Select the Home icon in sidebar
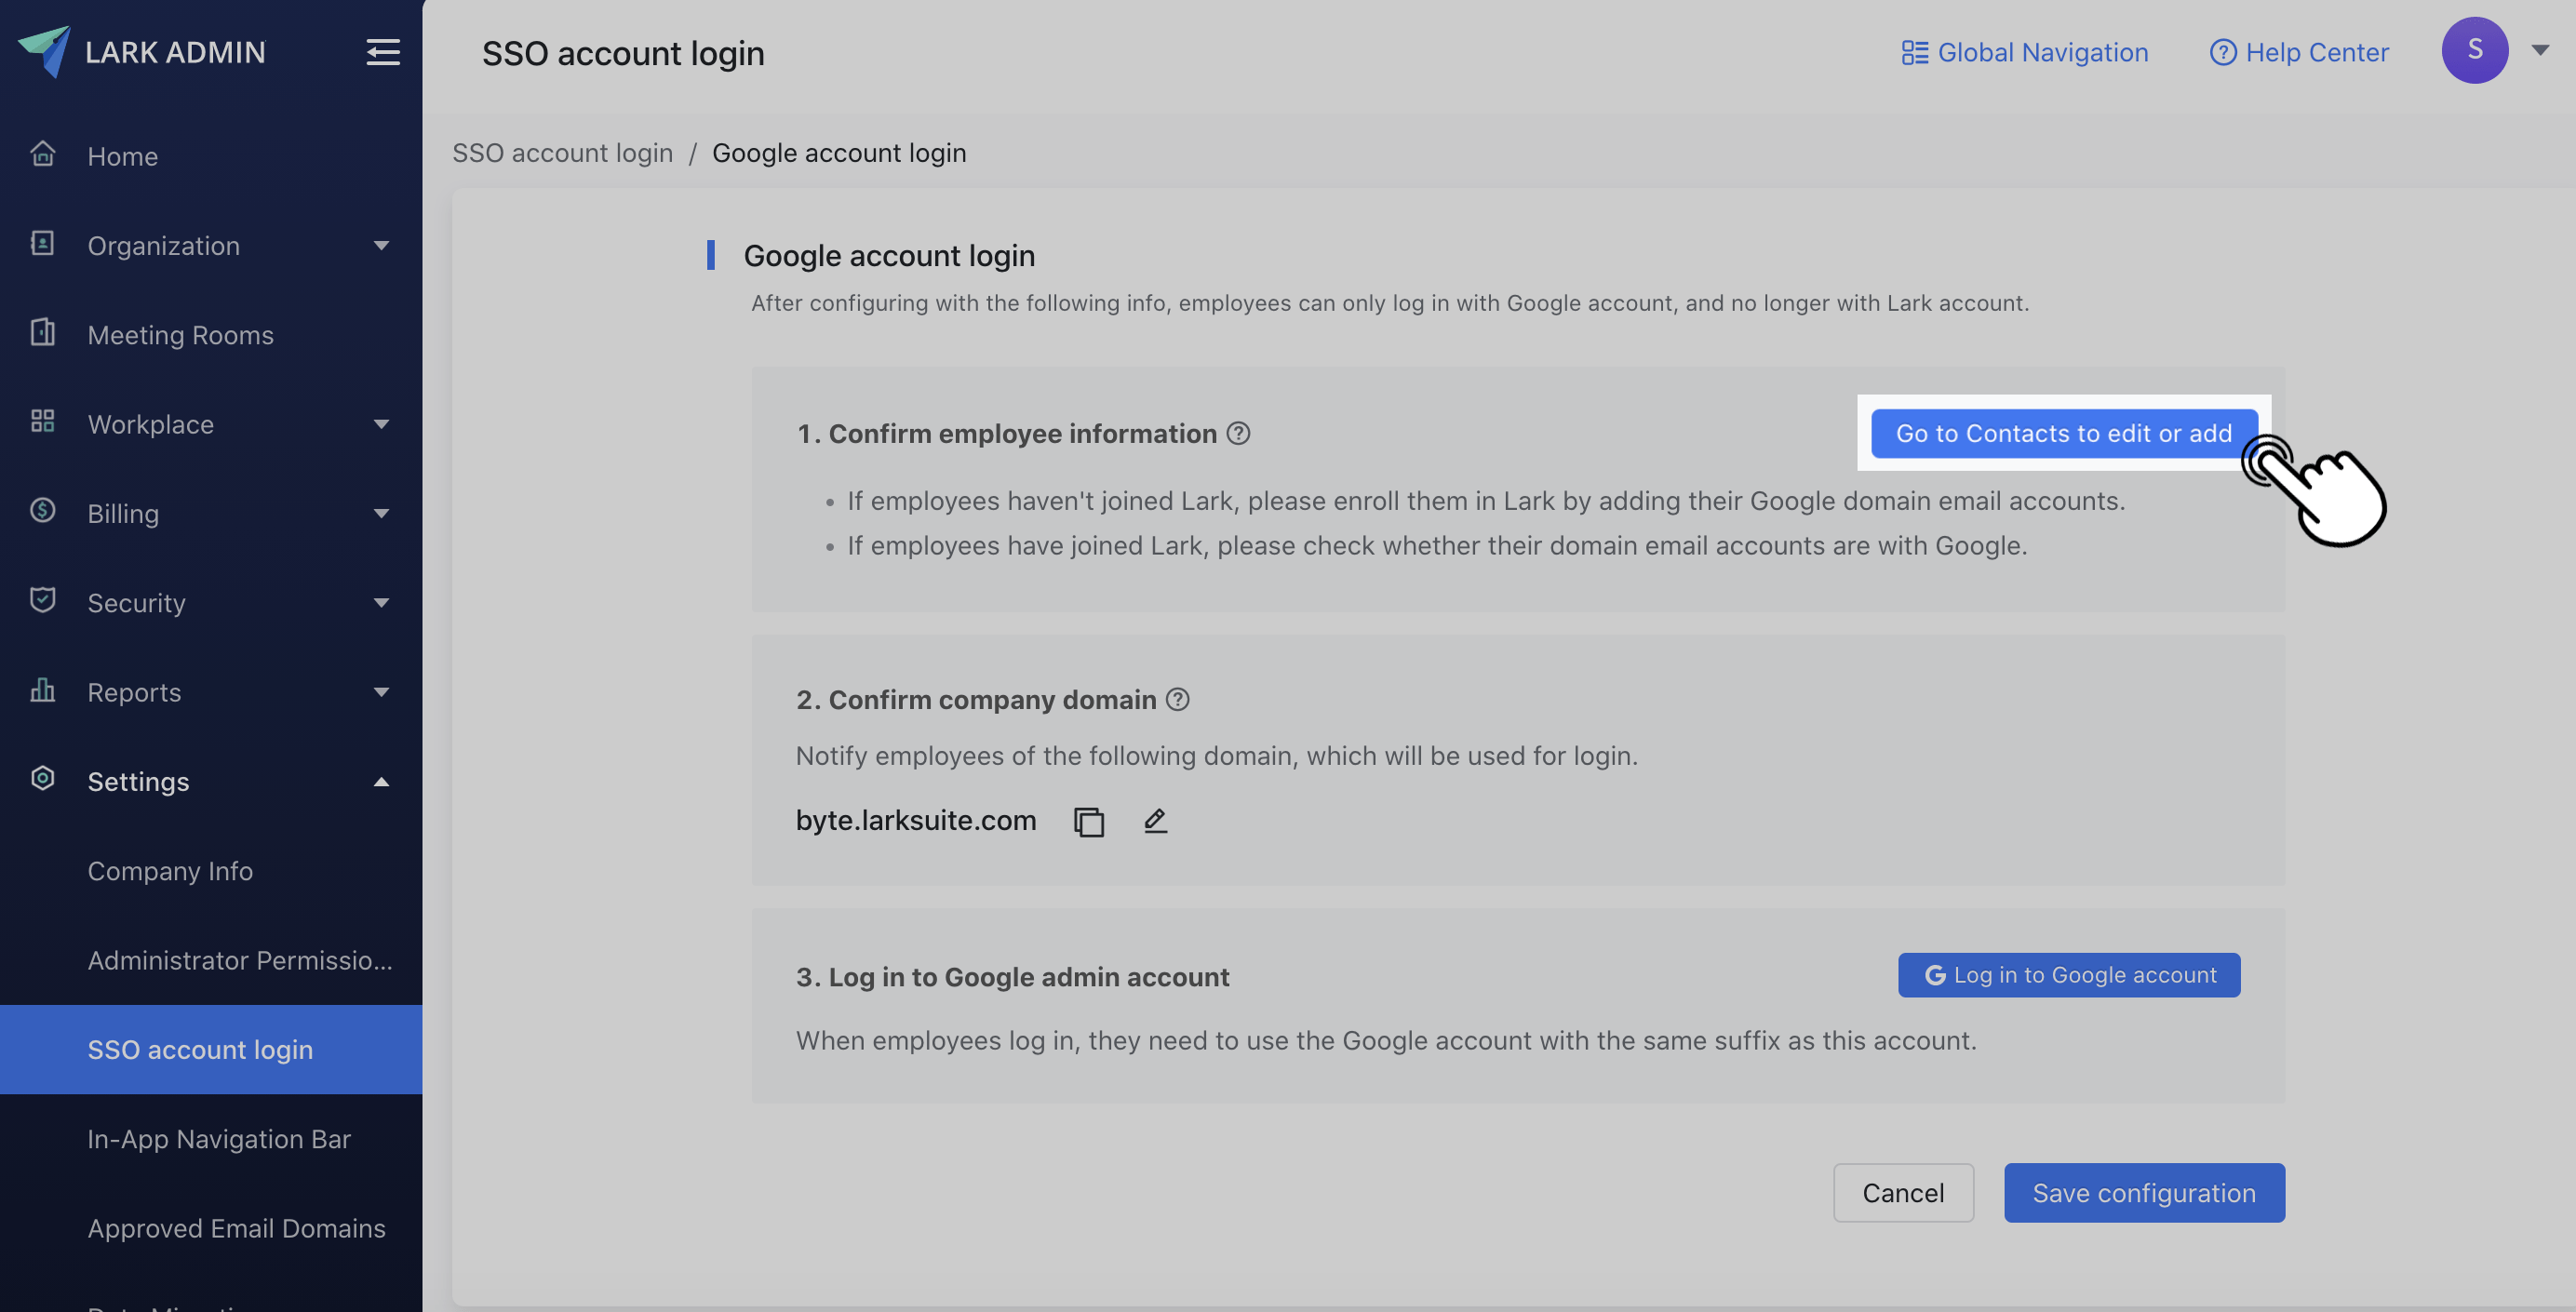Image resolution: width=2576 pixels, height=1312 pixels. 42,153
